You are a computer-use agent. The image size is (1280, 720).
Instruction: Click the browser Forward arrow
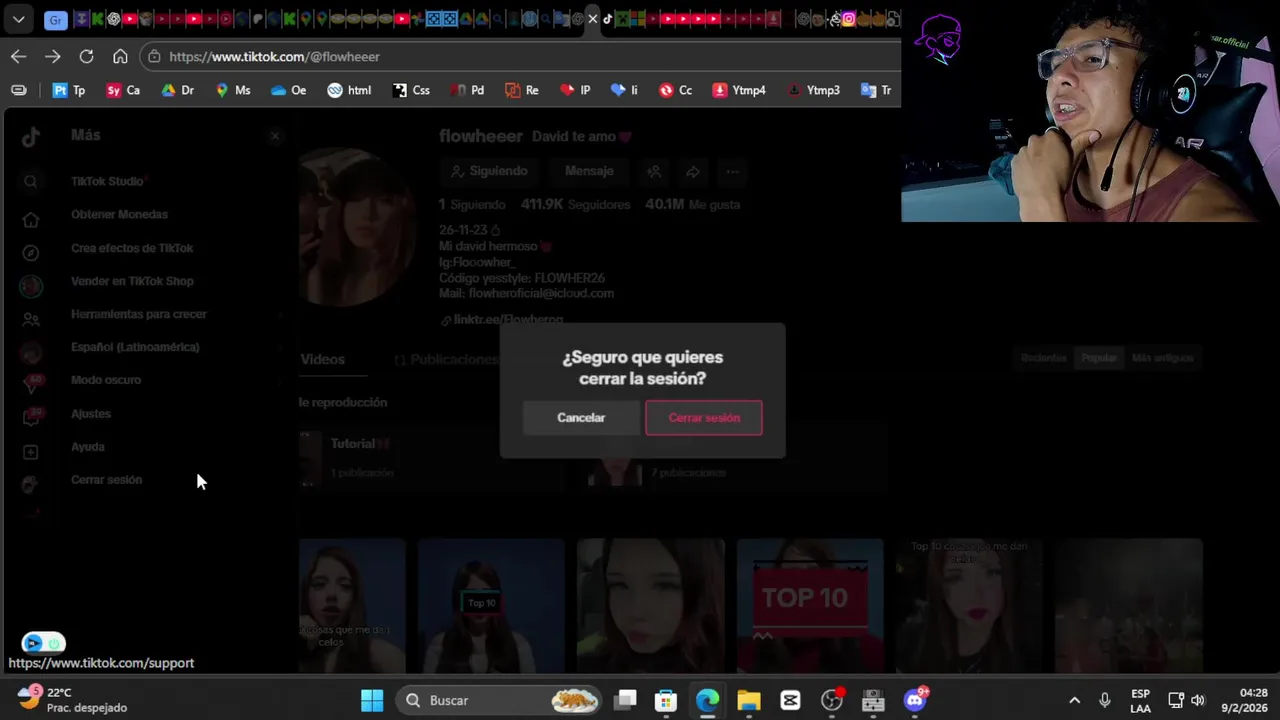52,57
